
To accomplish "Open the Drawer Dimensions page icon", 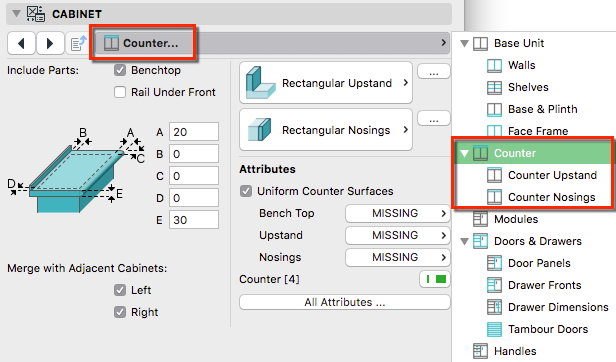I will 494,307.
